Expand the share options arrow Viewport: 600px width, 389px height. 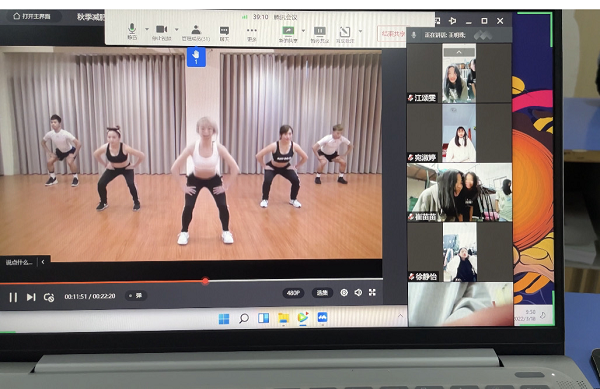click(303, 31)
